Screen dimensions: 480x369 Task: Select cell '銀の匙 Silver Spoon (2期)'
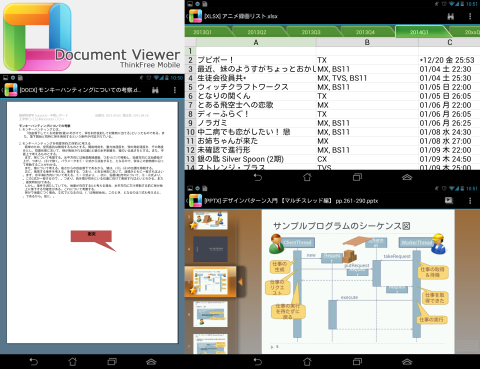click(256, 159)
